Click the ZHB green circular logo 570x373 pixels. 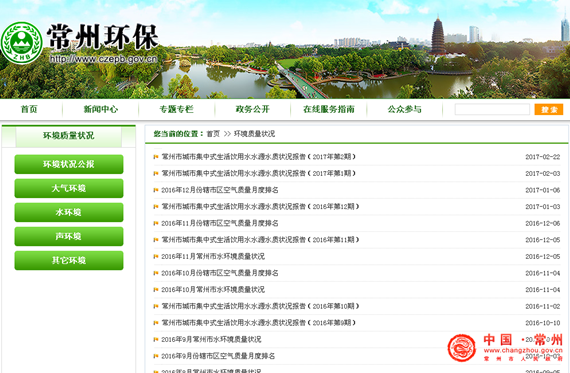21,43
